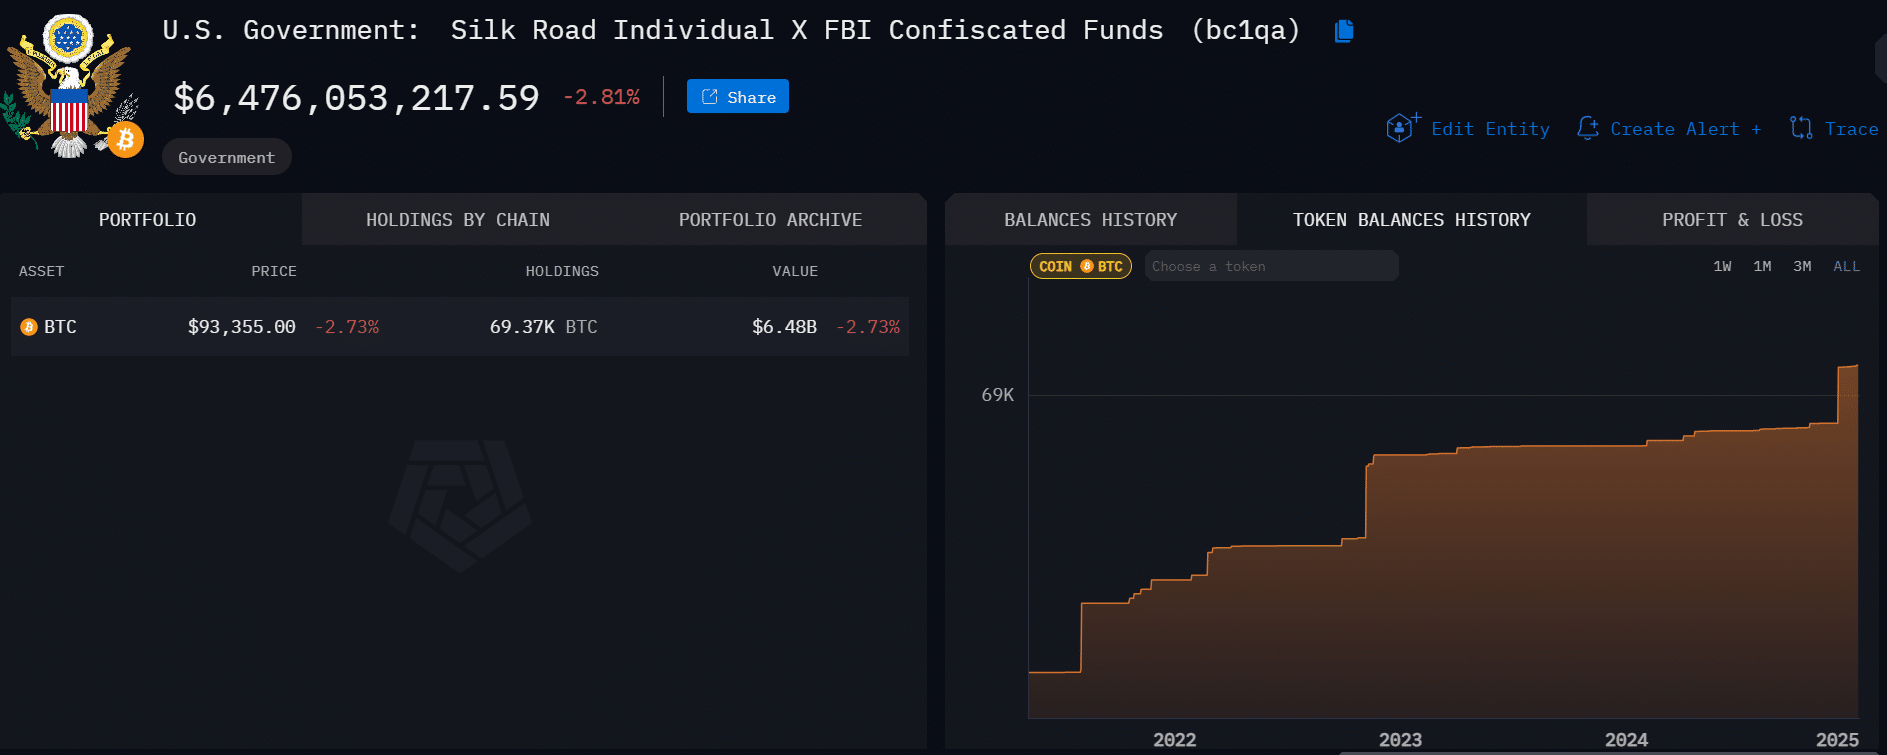Click the Create Alert bell icon
The image size is (1887, 755).
[1587, 128]
